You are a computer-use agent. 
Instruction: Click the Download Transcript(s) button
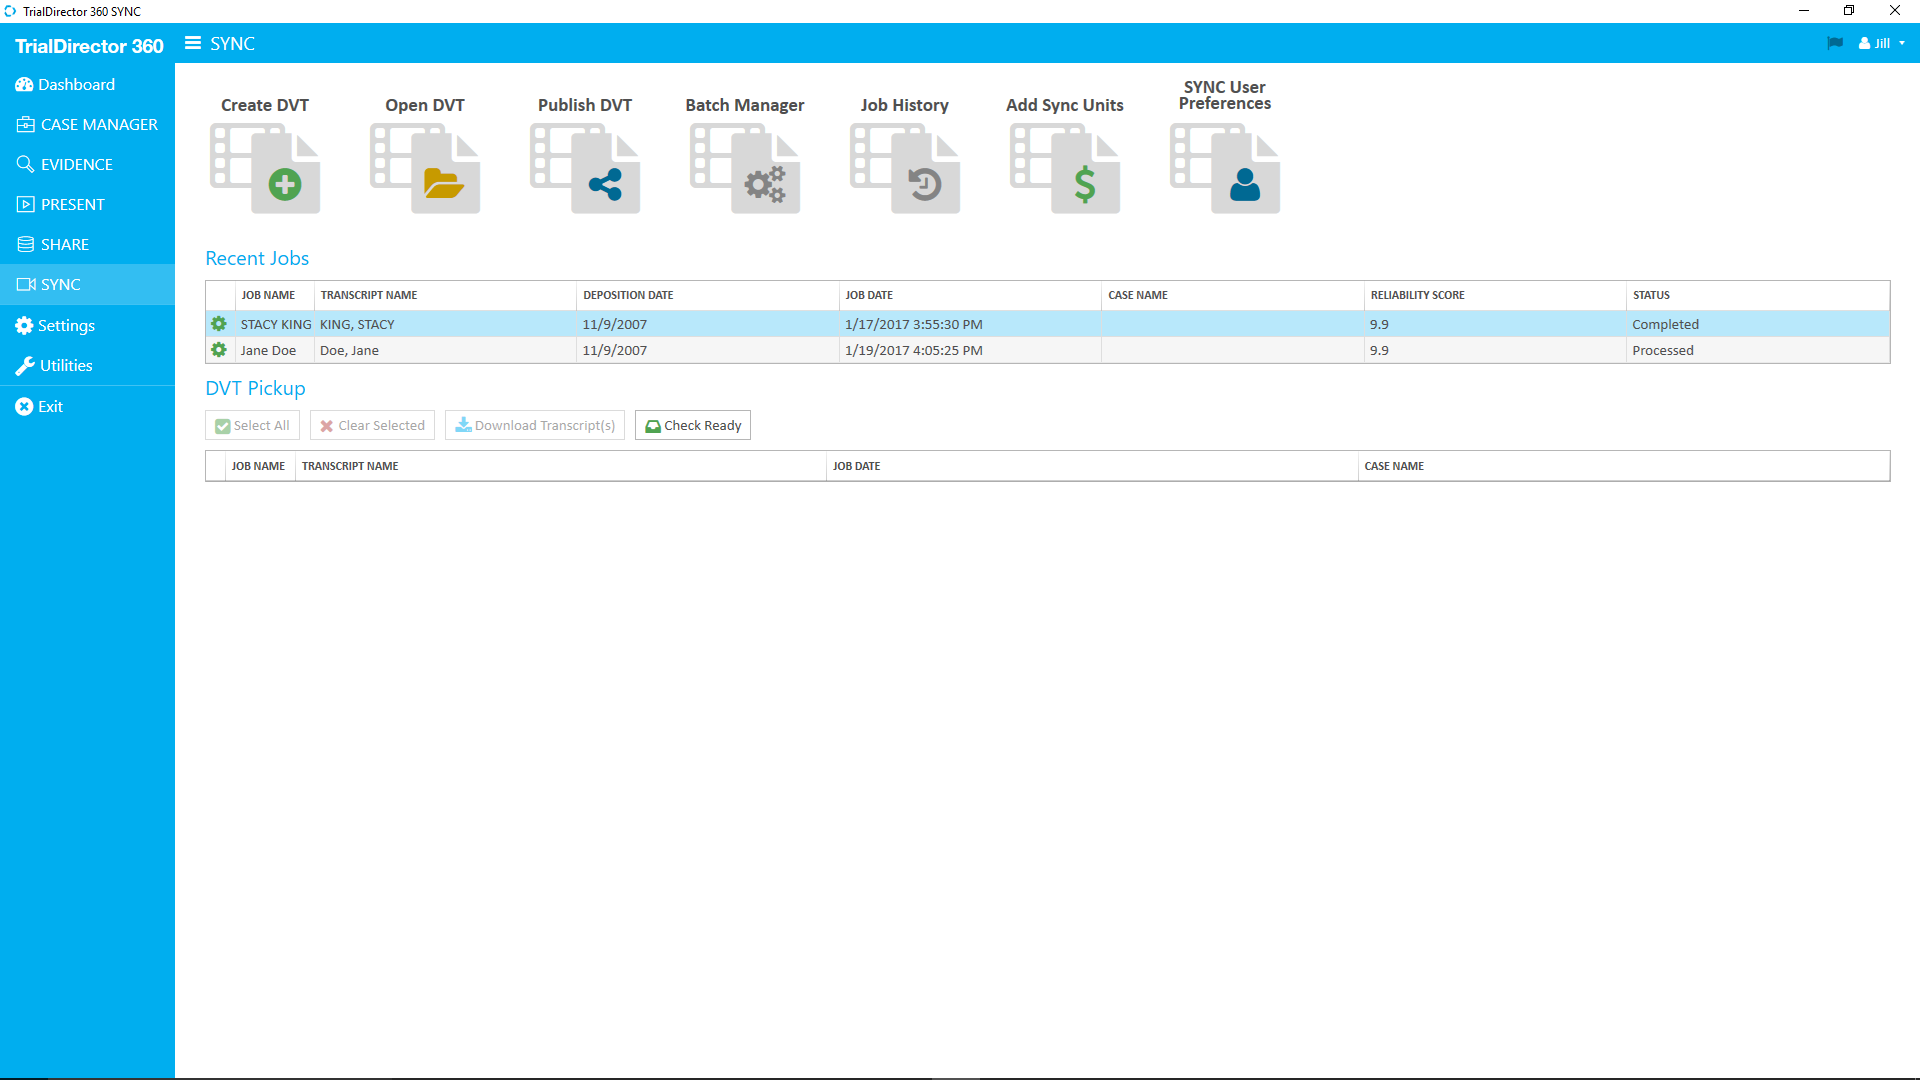click(535, 425)
